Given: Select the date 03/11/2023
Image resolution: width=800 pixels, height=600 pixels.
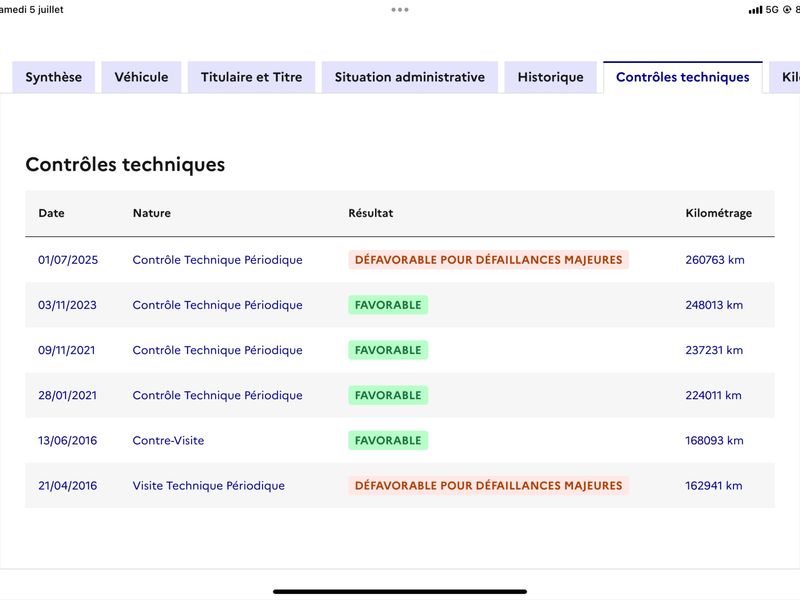Looking at the screenshot, I should [x=67, y=305].
